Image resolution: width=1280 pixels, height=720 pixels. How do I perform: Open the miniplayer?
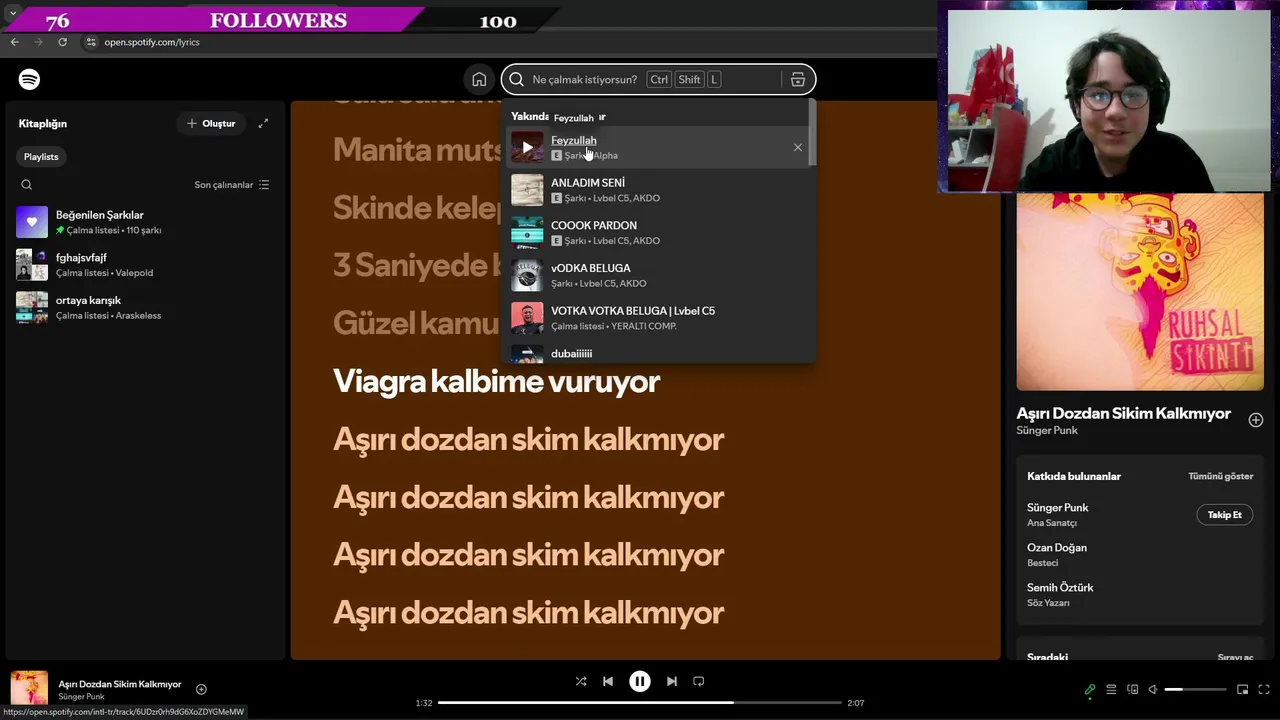pos(1242,689)
